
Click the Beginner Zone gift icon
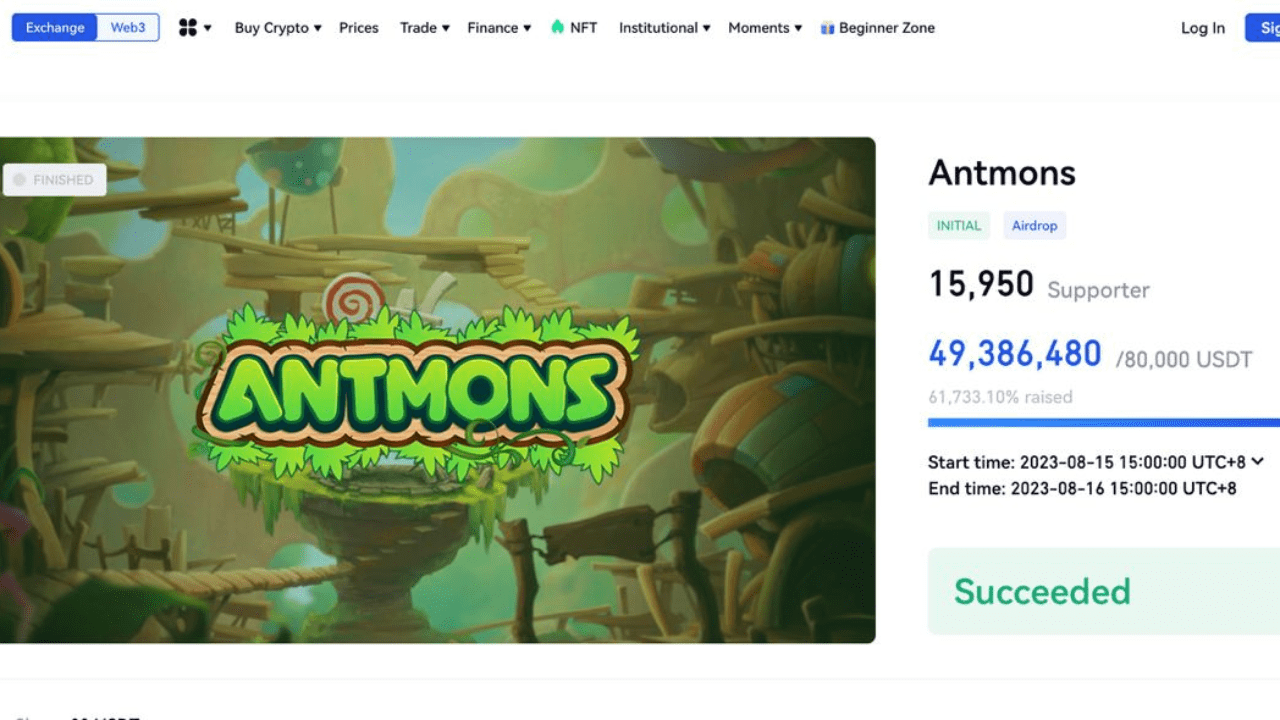(827, 28)
